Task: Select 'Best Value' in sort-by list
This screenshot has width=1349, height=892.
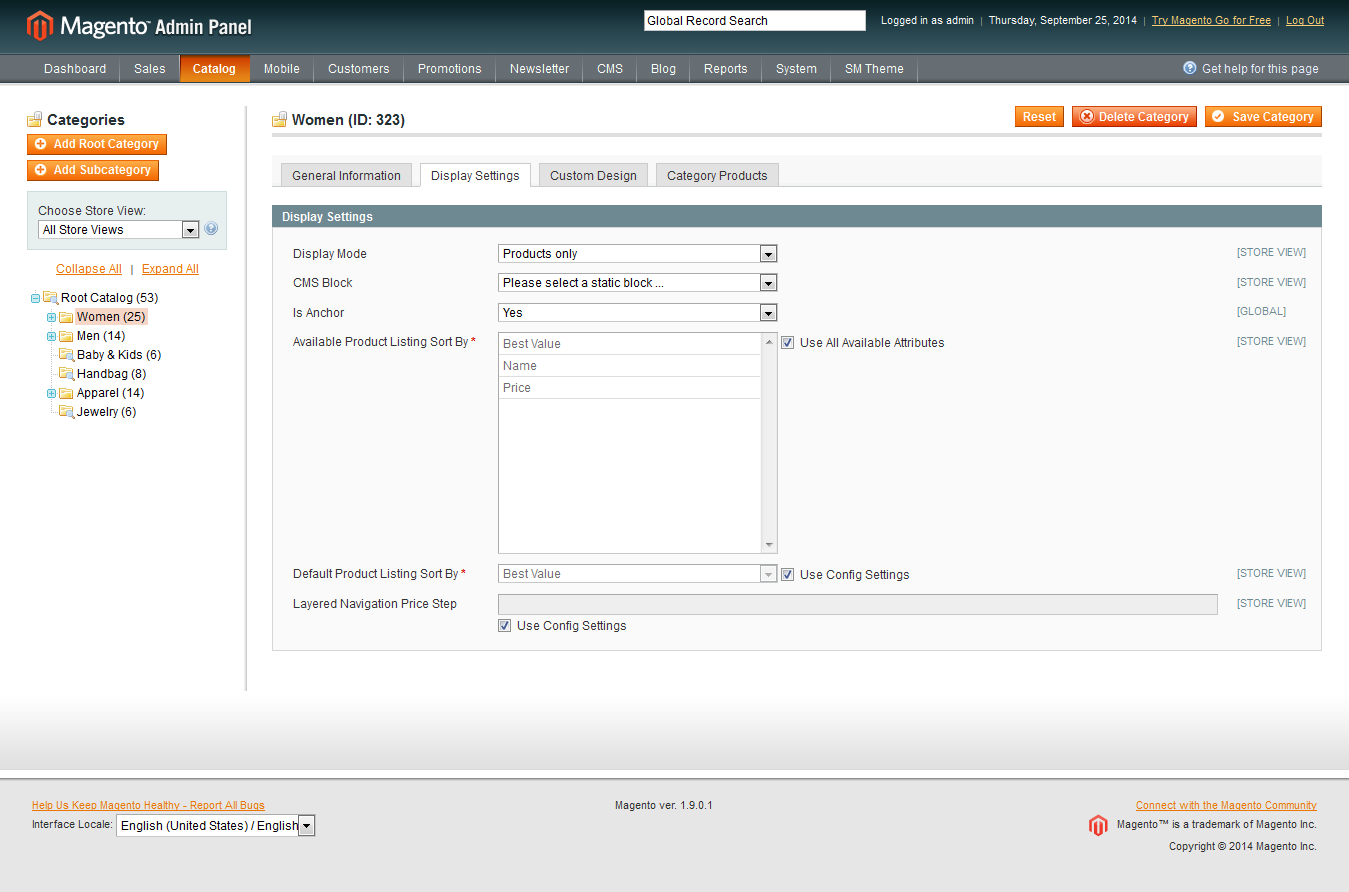Action: click(x=630, y=344)
